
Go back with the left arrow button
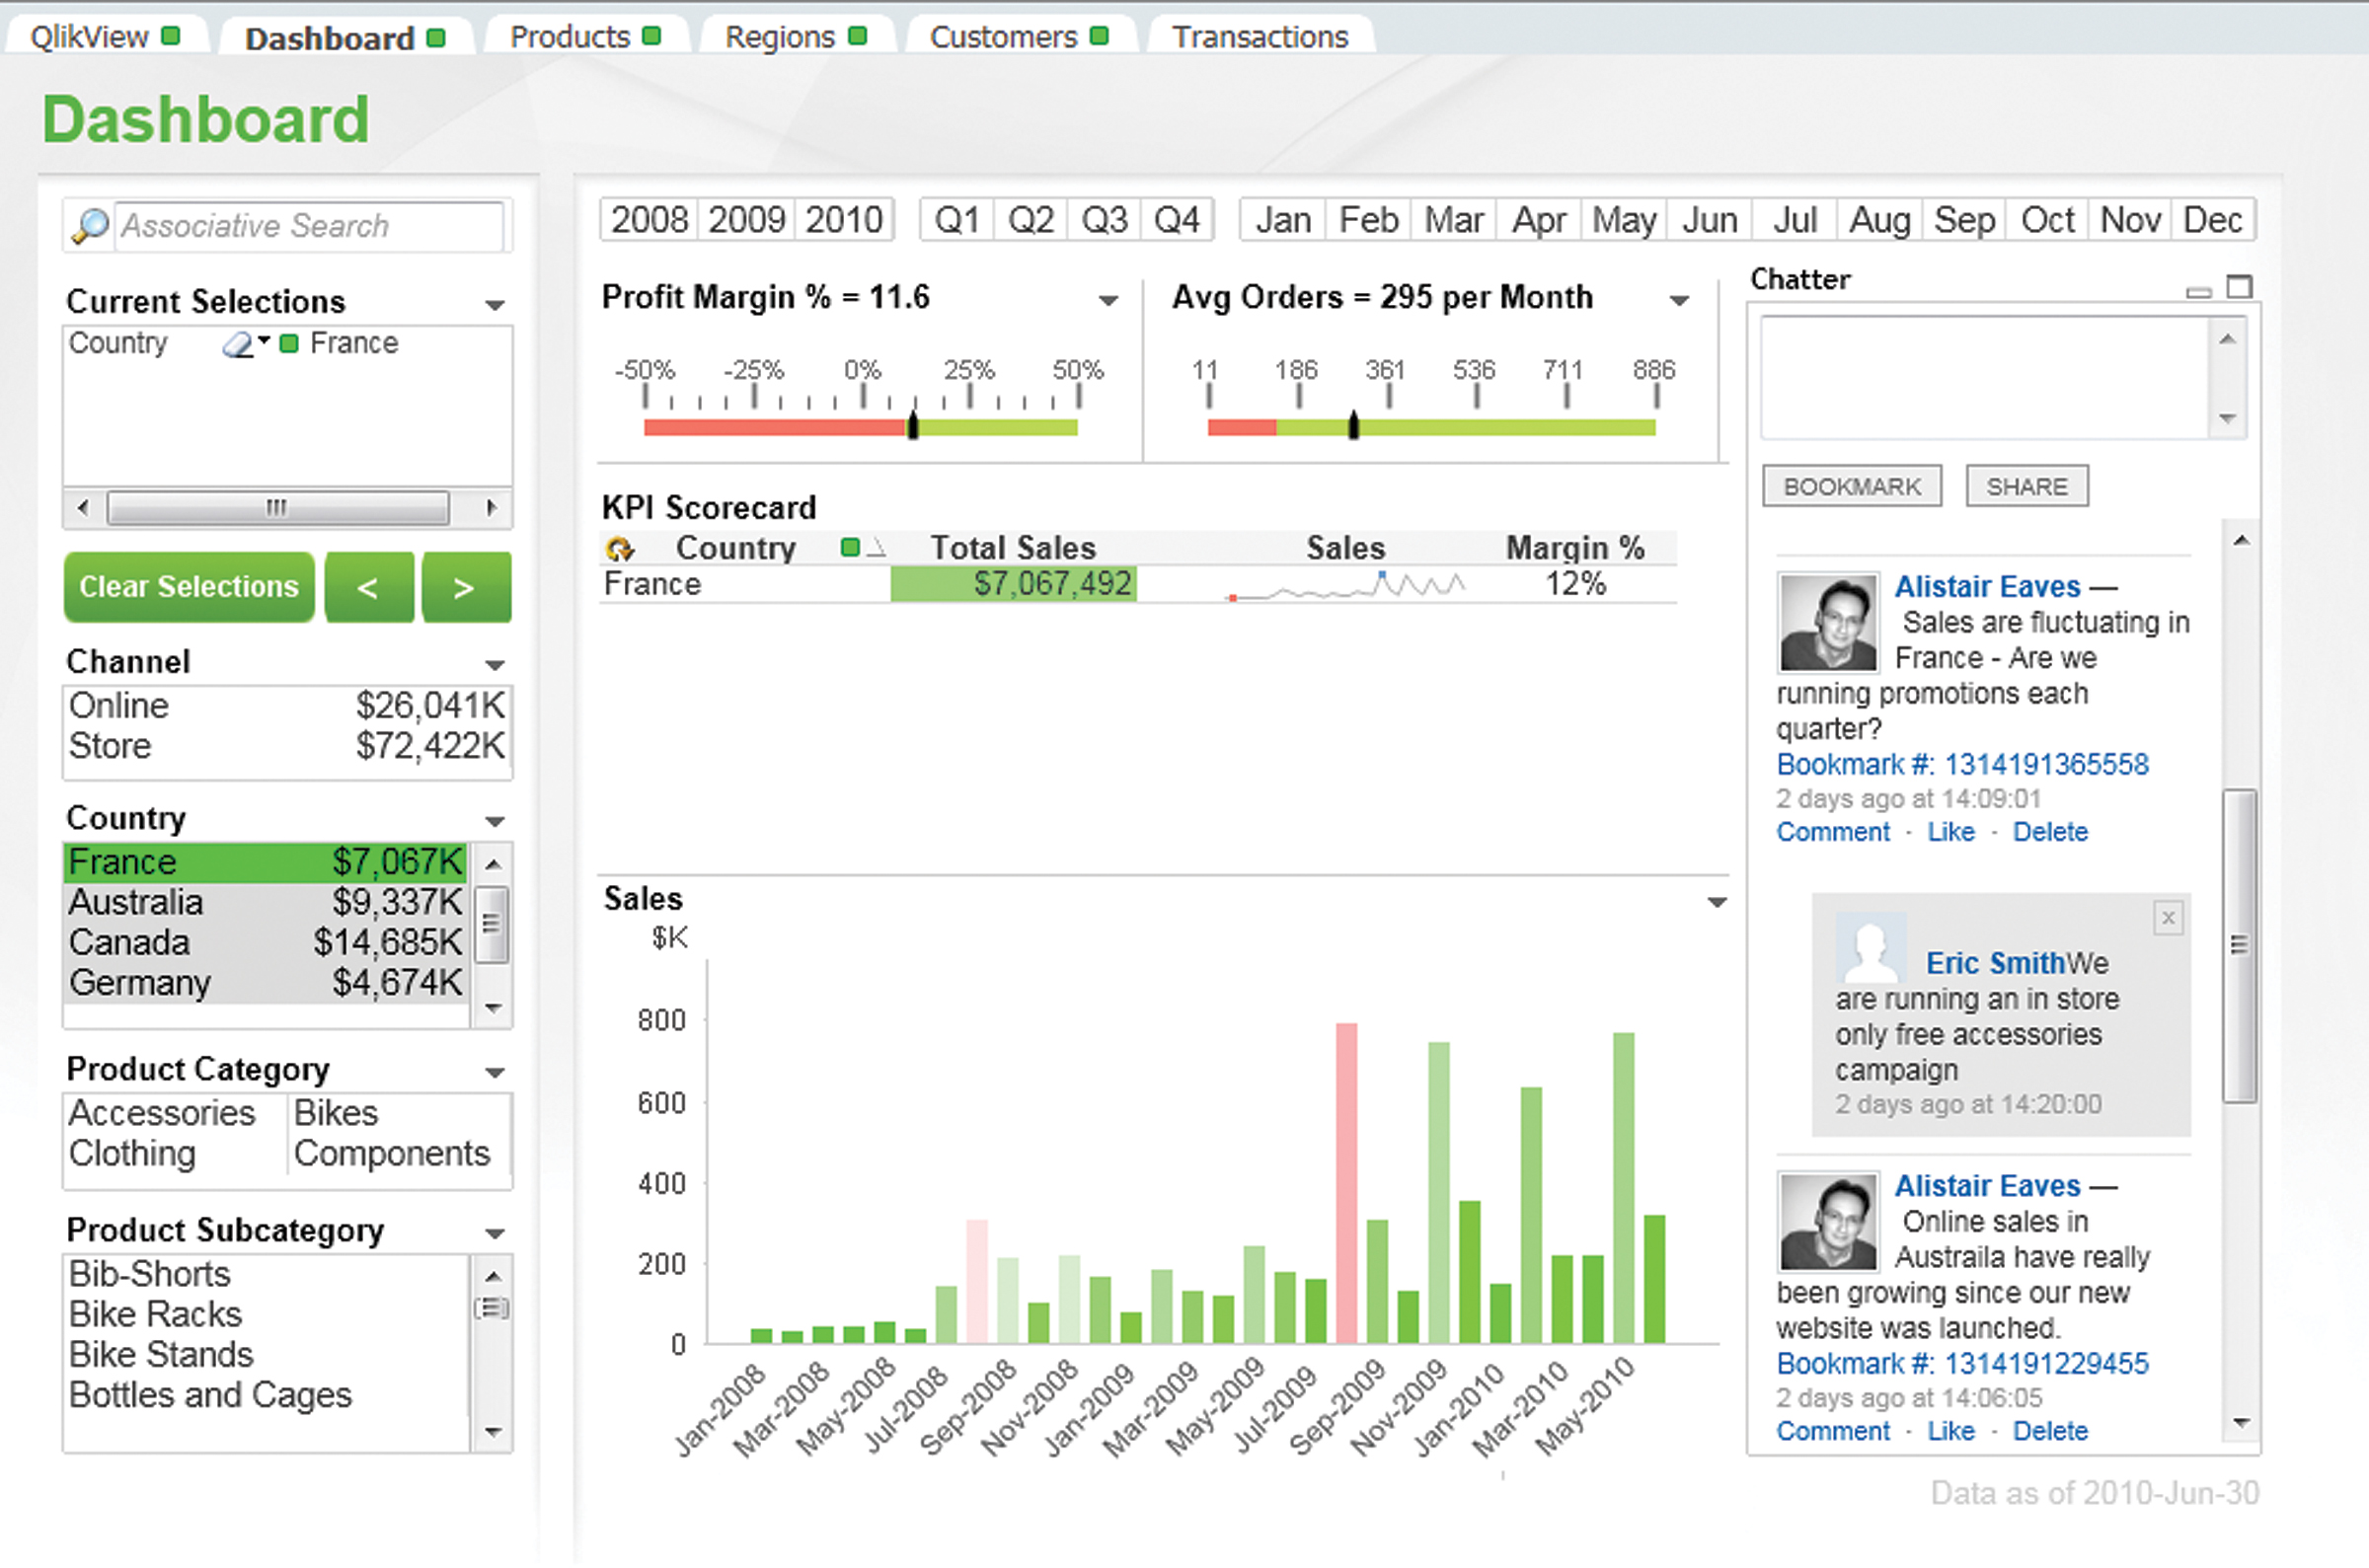tap(369, 588)
